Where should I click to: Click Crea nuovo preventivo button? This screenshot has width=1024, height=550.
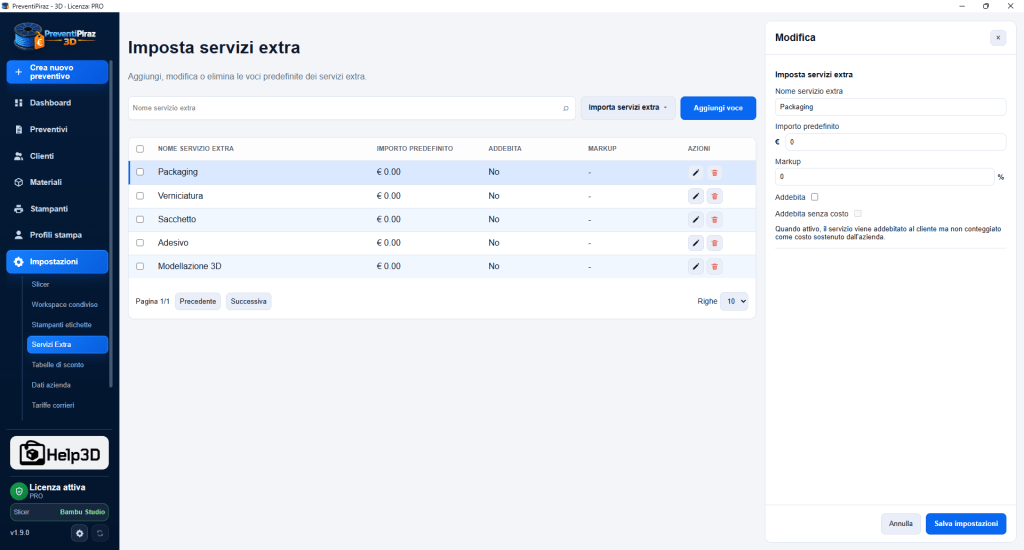click(x=57, y=72)
